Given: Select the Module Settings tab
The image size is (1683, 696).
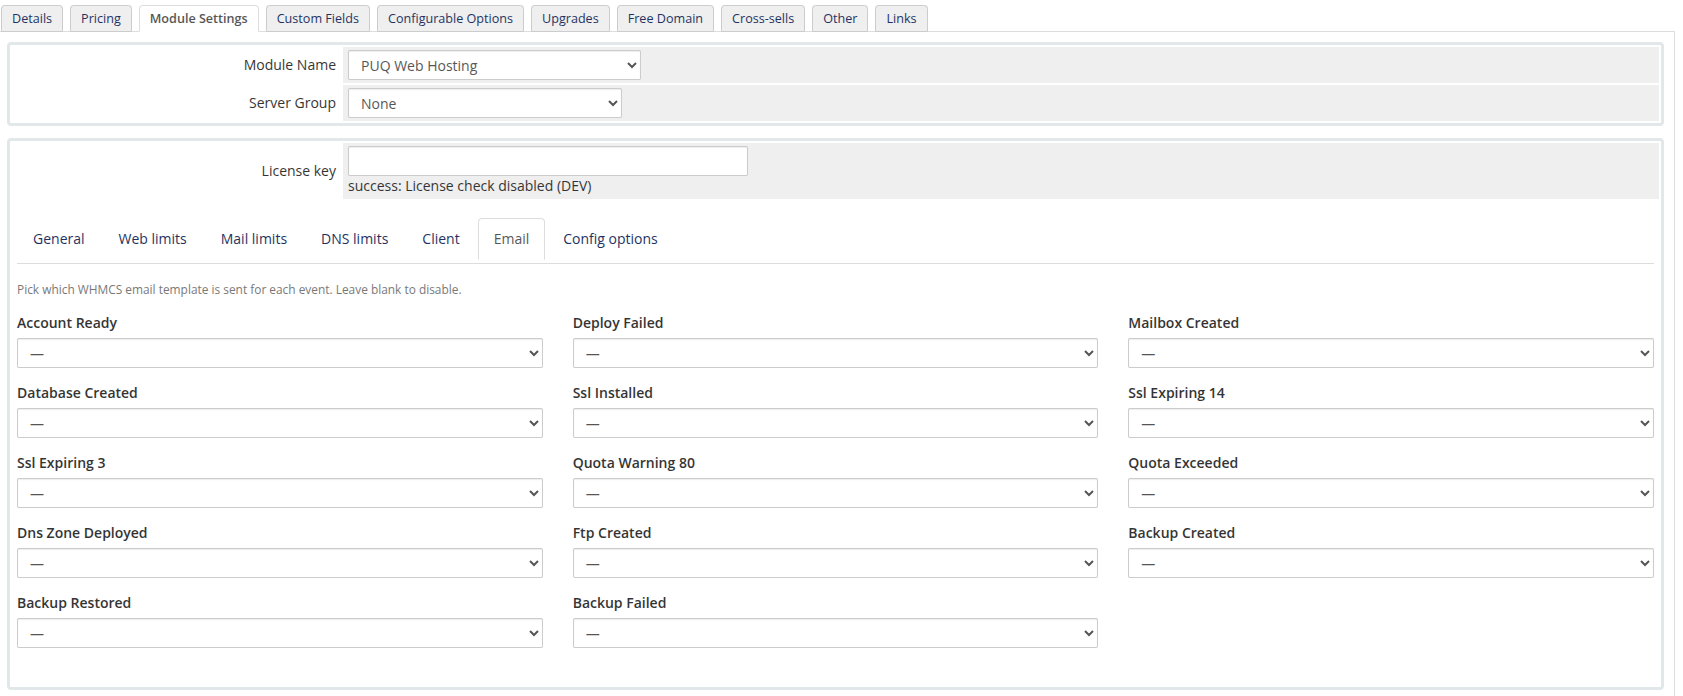Looking at the screenshot, I should [199, 18].
